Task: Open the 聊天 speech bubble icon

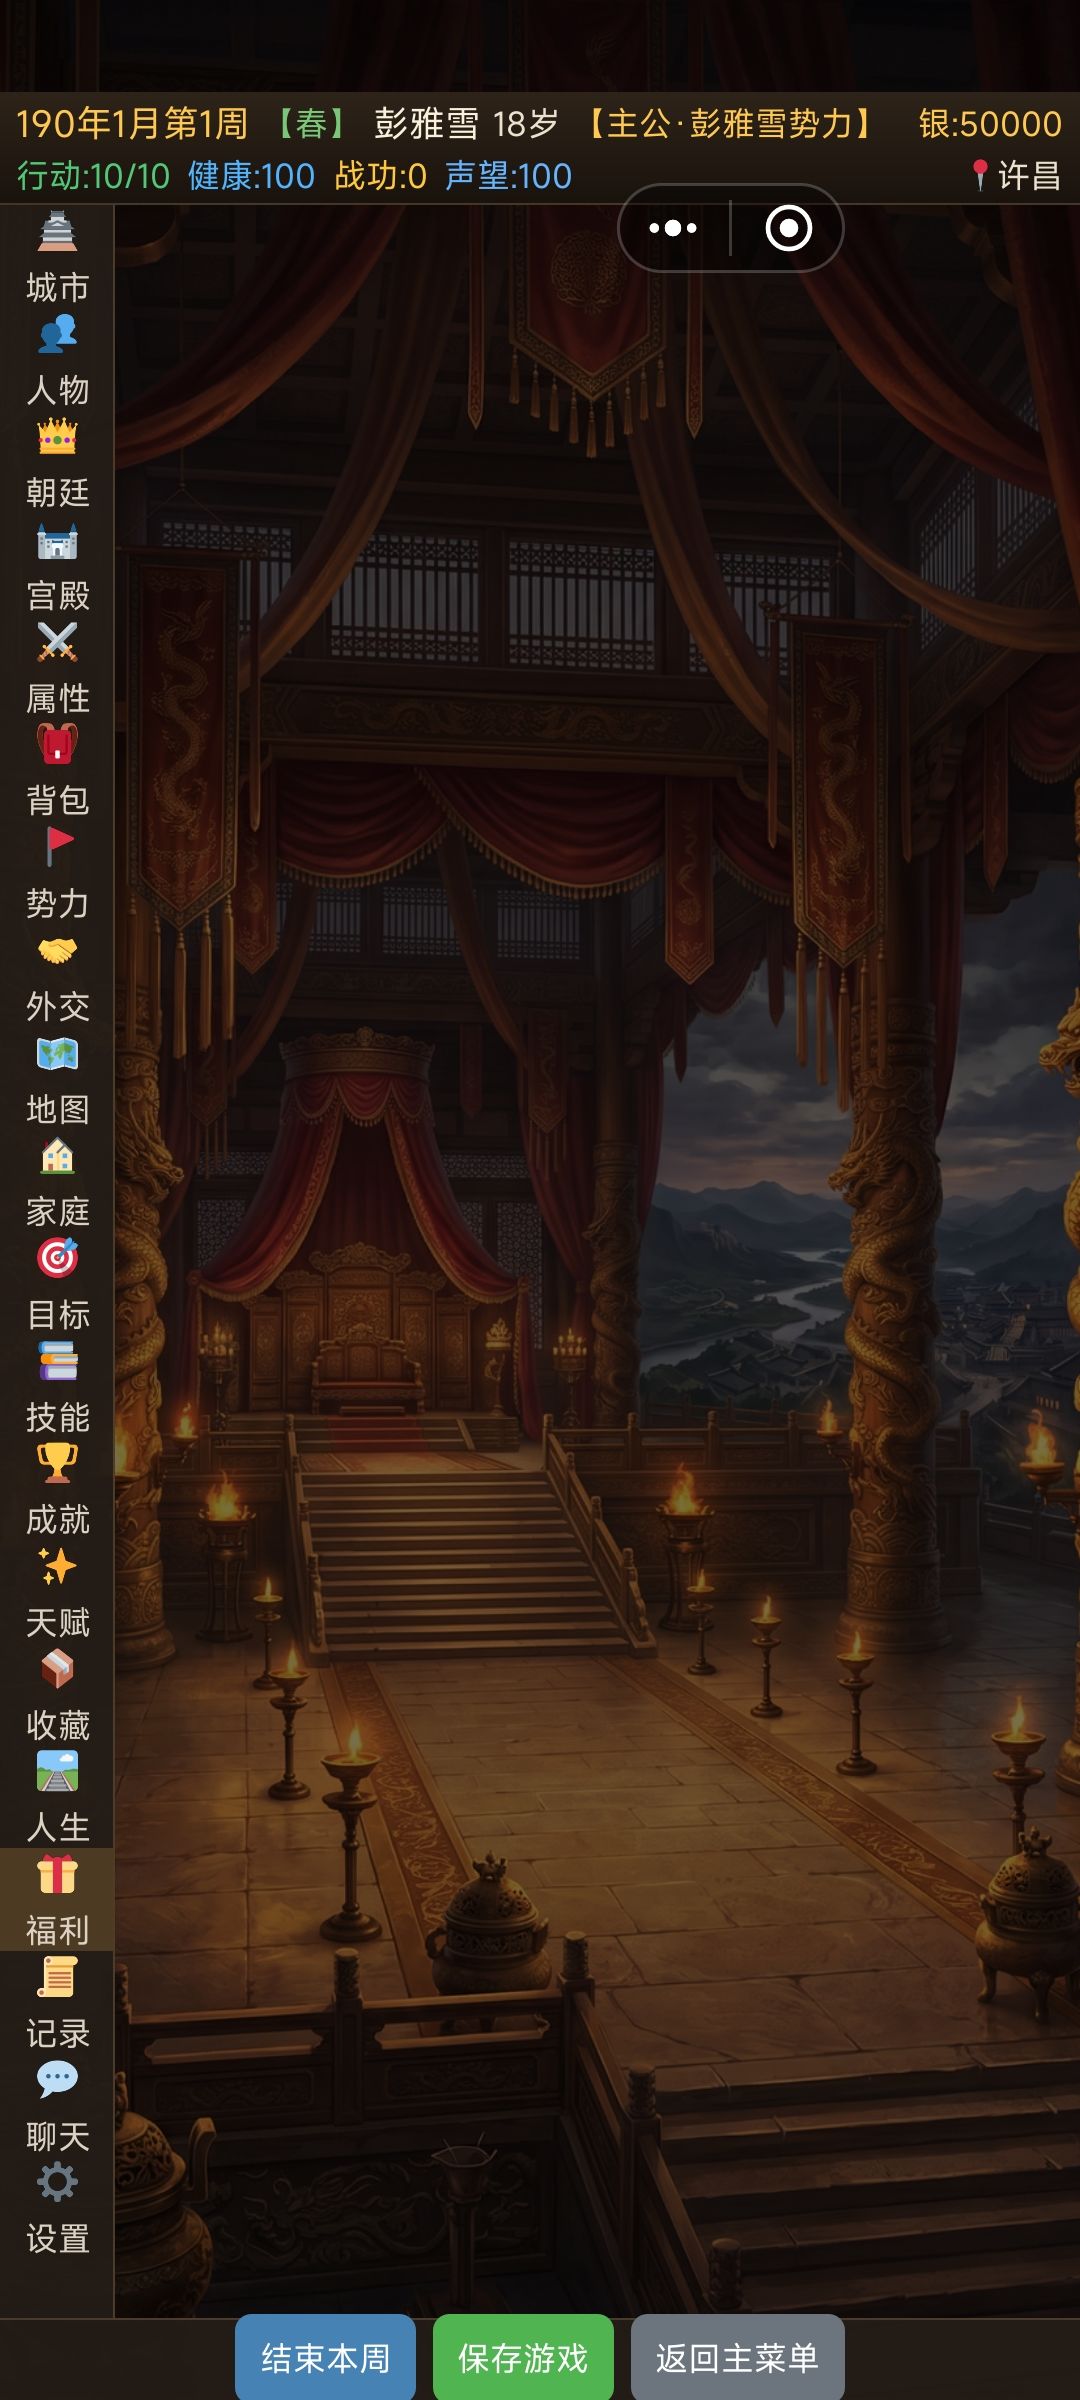Action: [x=57, y=2081]
